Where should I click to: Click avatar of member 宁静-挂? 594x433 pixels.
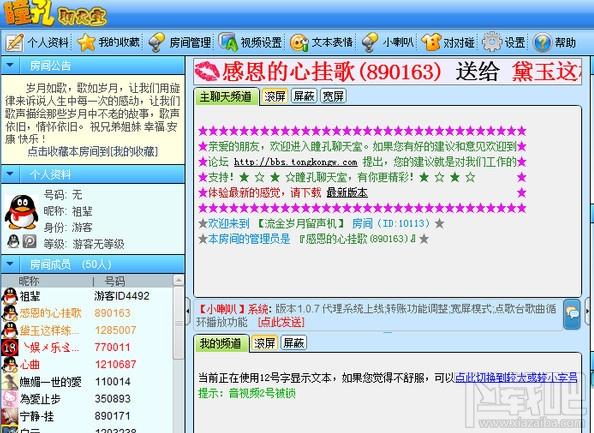pyautogui.click(x=9, y=416)
